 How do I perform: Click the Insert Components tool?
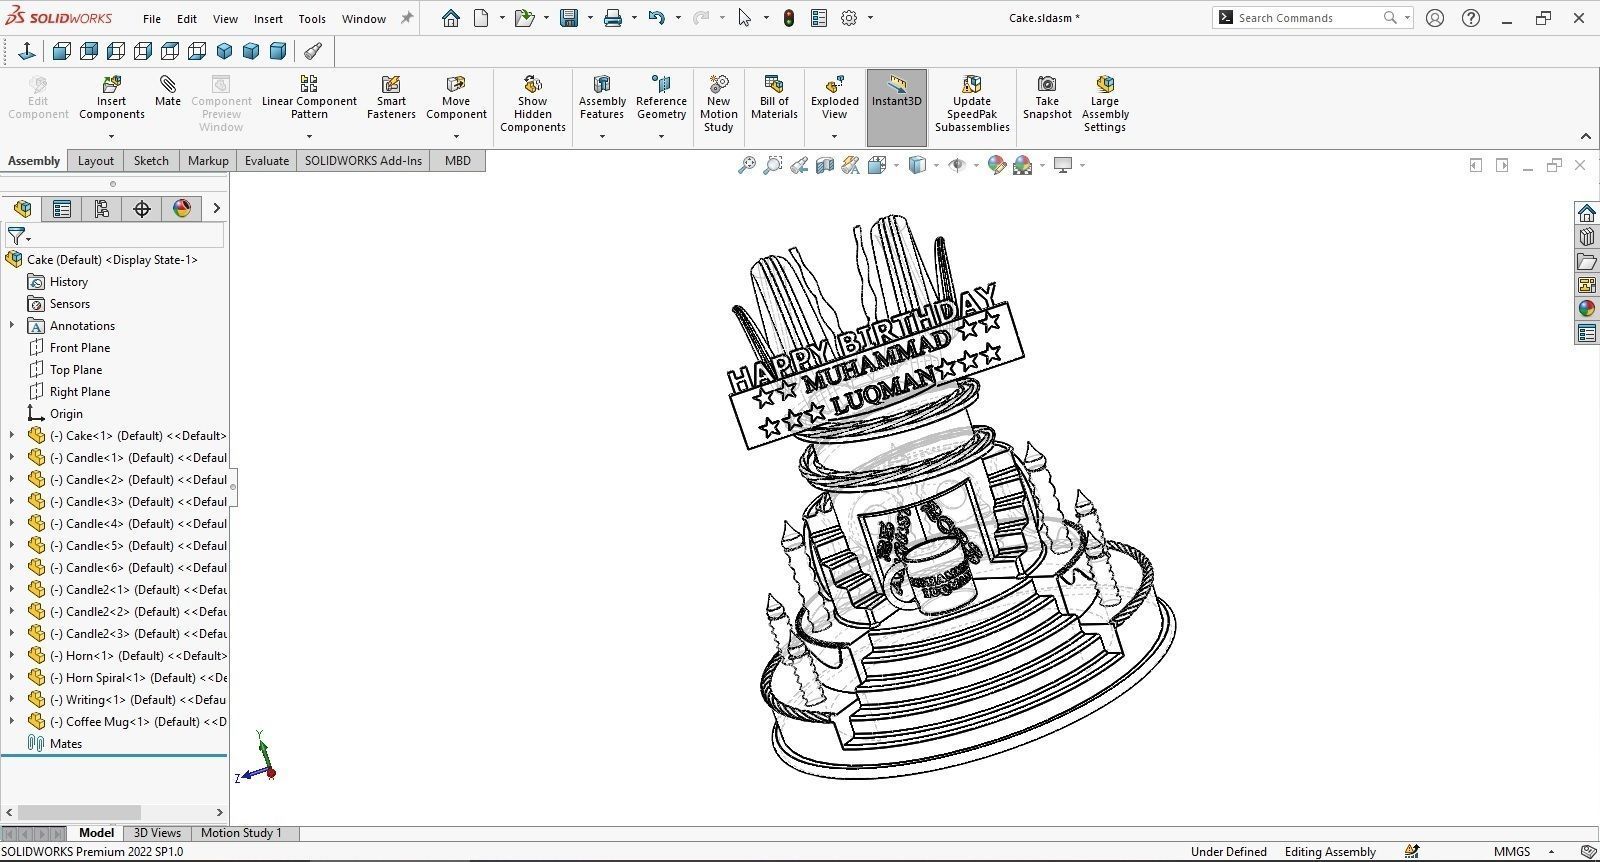point(111,98)
